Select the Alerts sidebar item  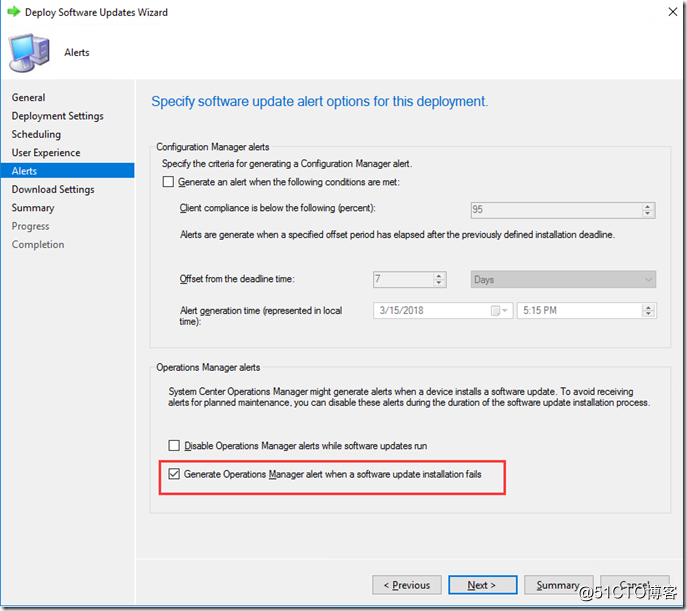pos(67,171)
